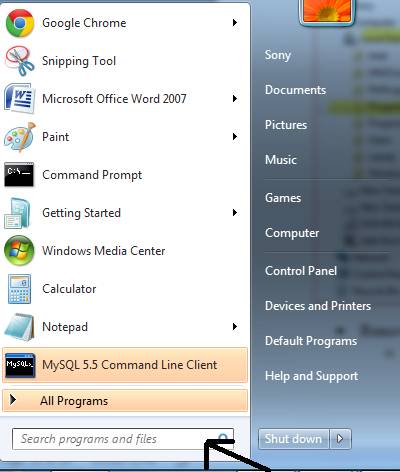Click the Notepad notebook icon
The image size is (400, 472).
[x=19, y=327]
